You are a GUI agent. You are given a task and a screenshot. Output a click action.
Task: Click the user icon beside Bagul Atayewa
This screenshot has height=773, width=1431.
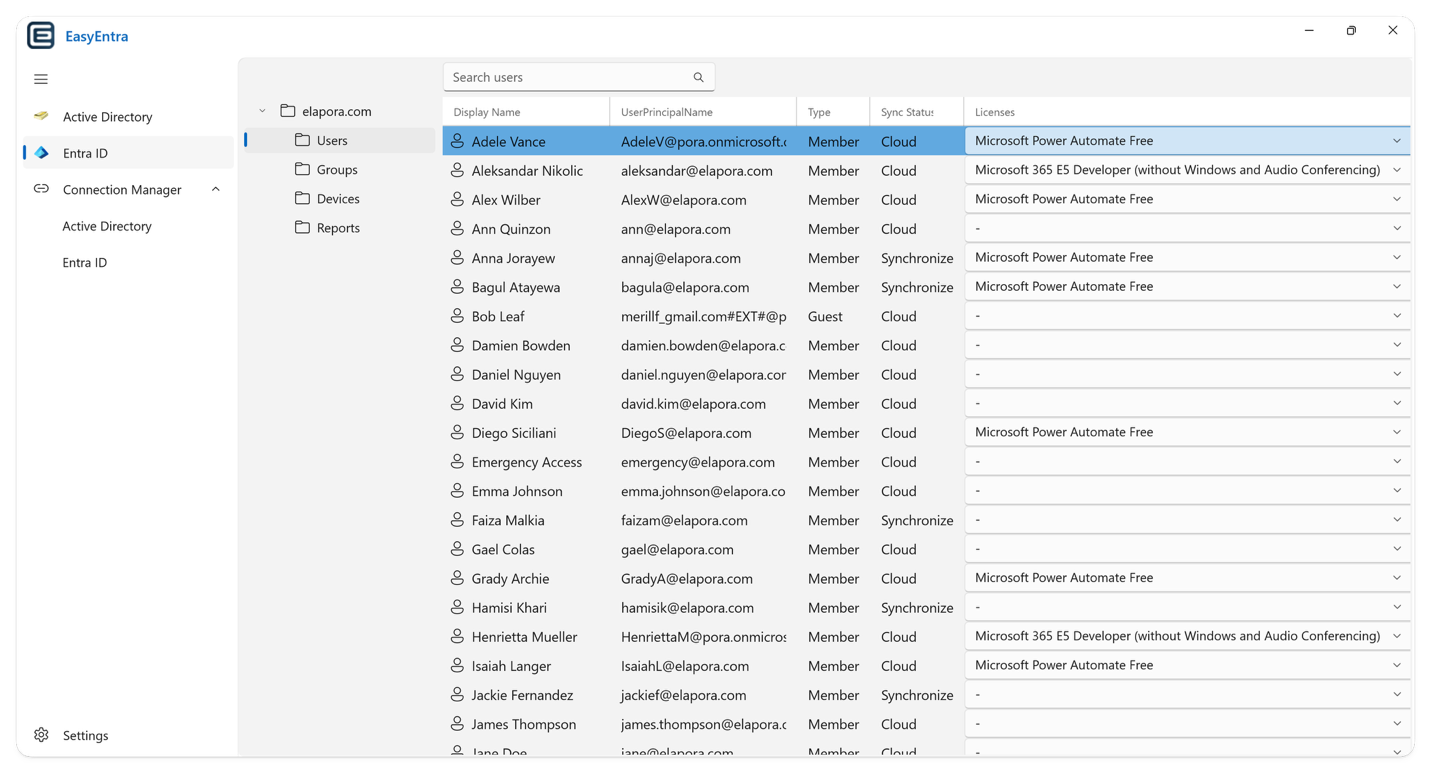coord(457,286)
